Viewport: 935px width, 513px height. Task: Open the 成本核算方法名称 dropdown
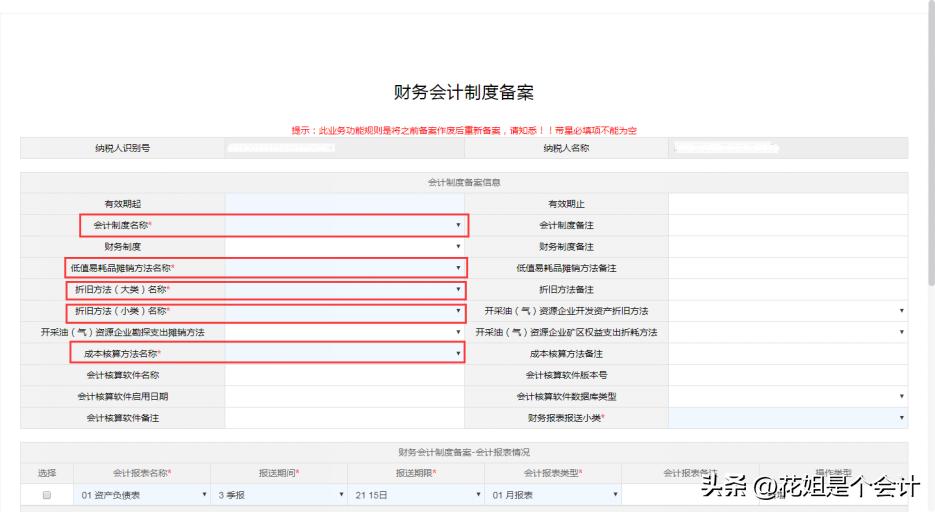(345, 354)
